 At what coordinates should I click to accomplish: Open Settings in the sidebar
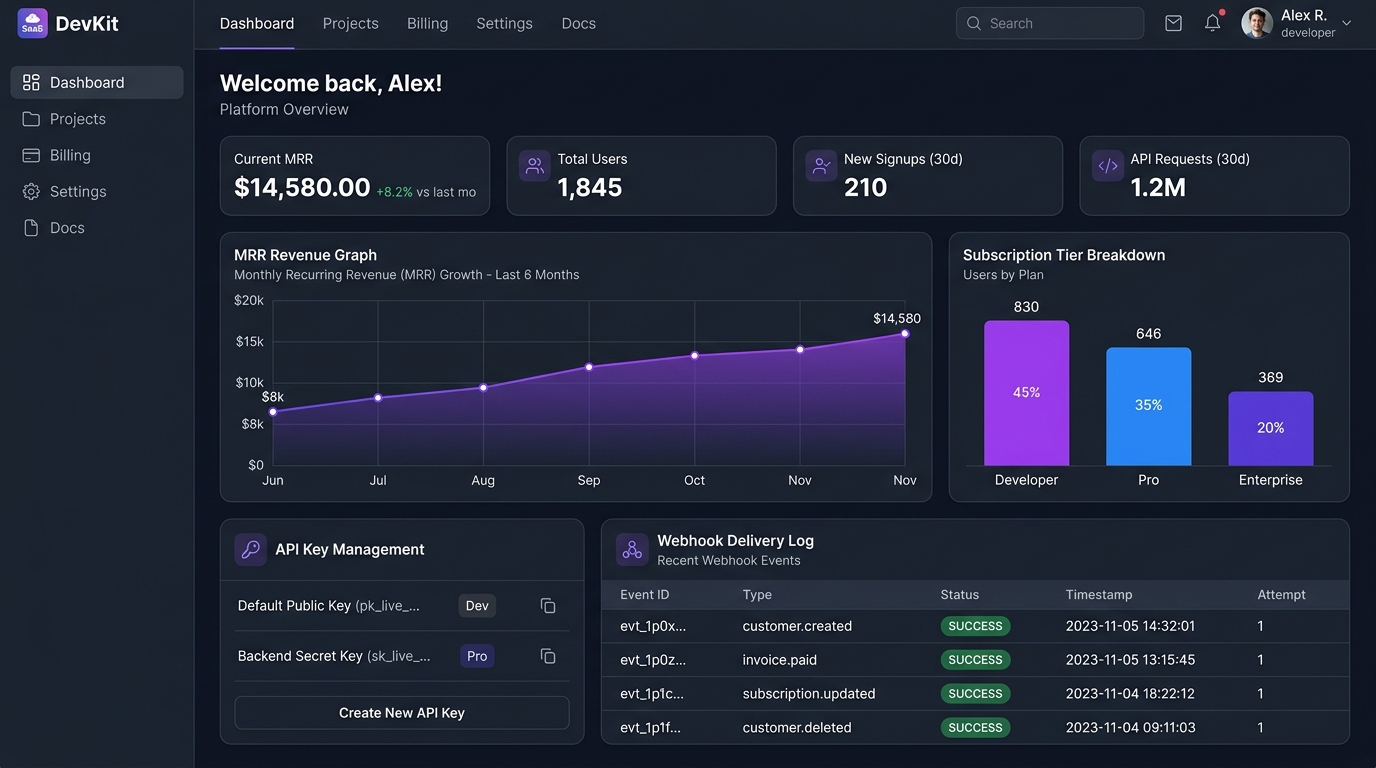pyautogui.click(x=97, y=191)
